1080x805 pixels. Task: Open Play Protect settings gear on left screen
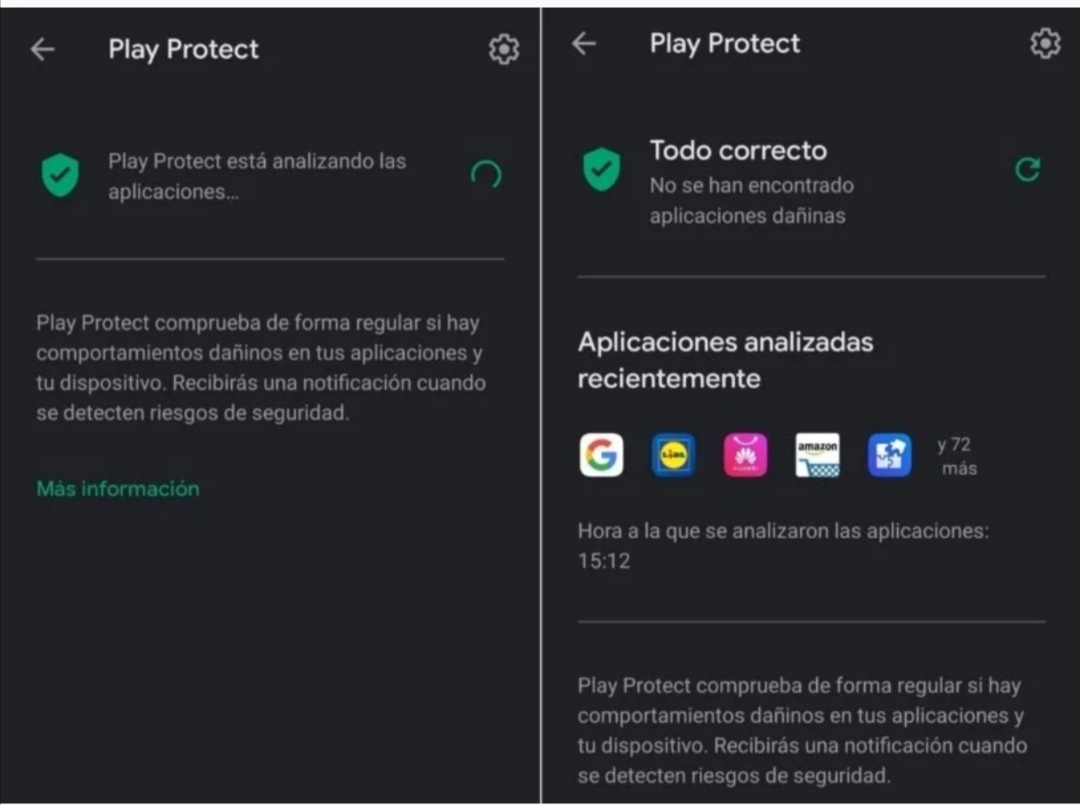point(504,48)
